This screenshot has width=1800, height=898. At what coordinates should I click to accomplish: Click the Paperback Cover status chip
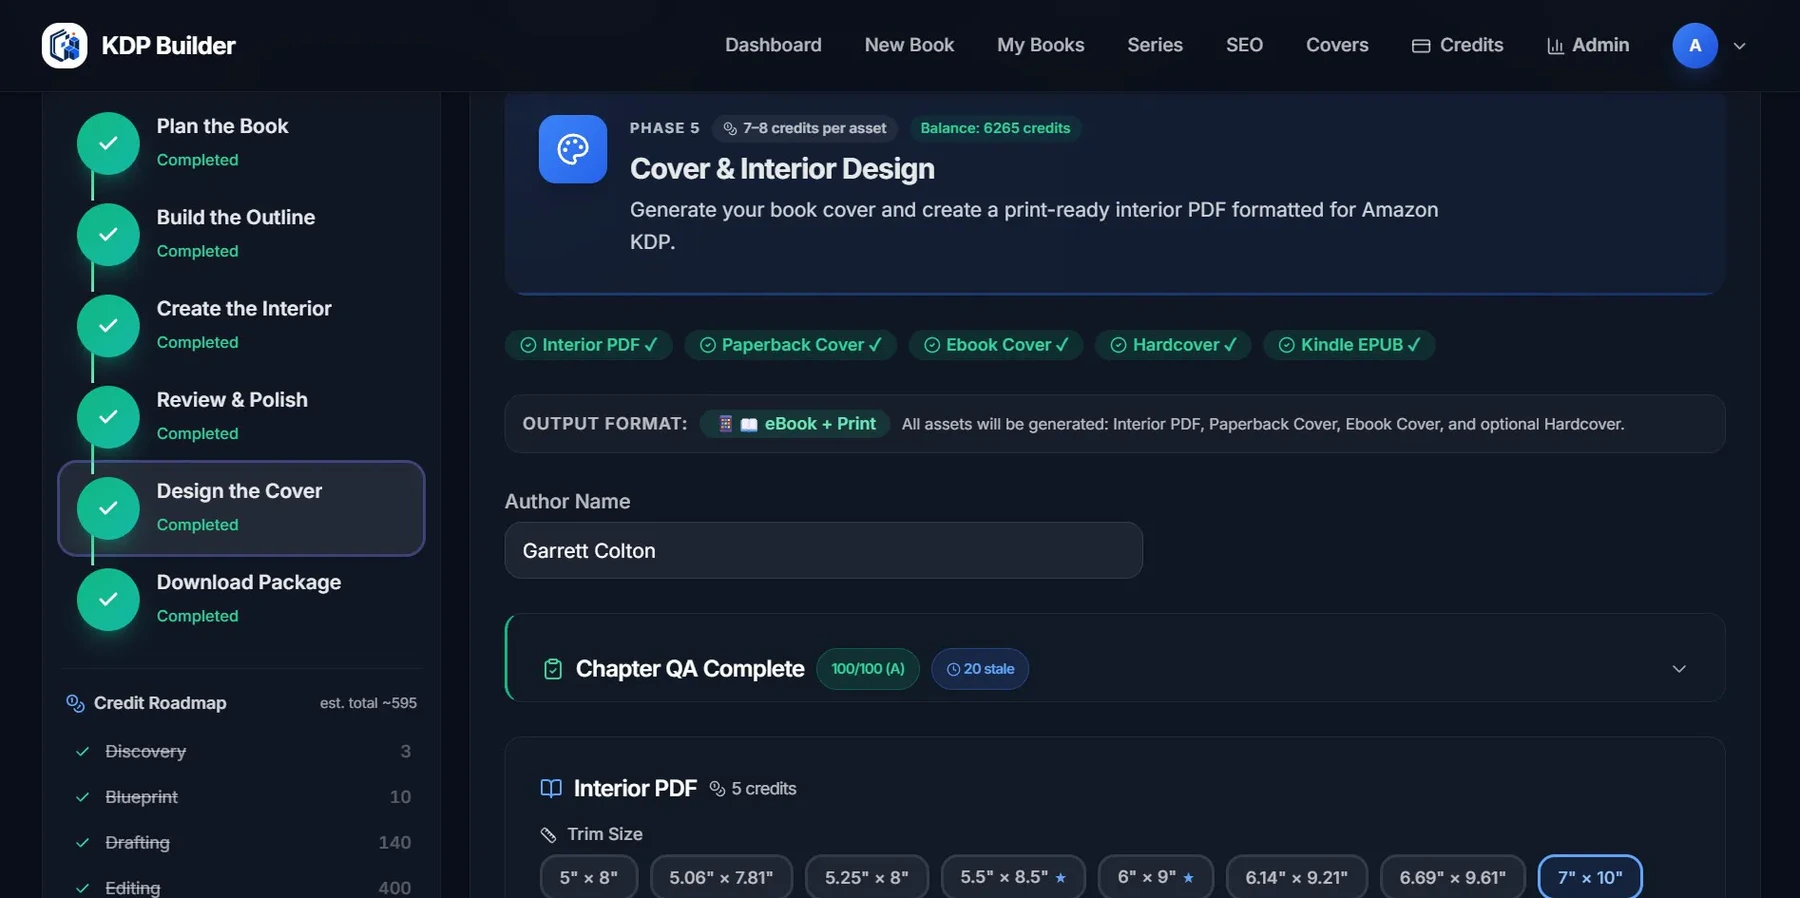point(791,345)
